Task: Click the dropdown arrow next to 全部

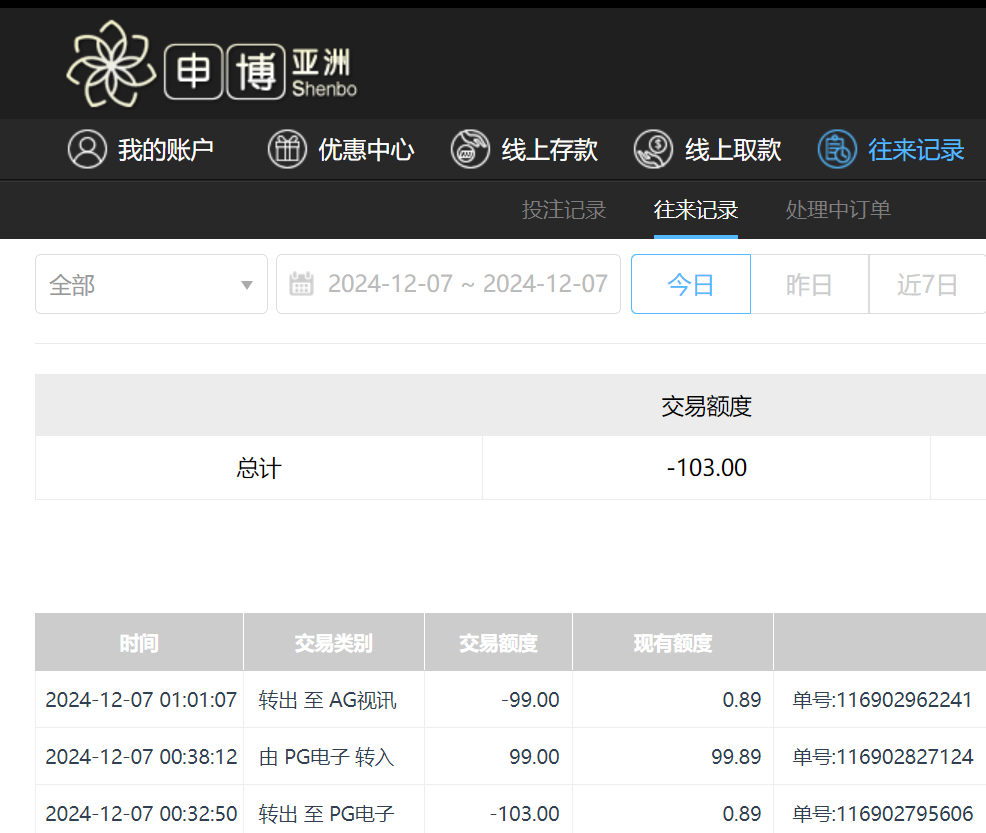Action: (246, 284)
